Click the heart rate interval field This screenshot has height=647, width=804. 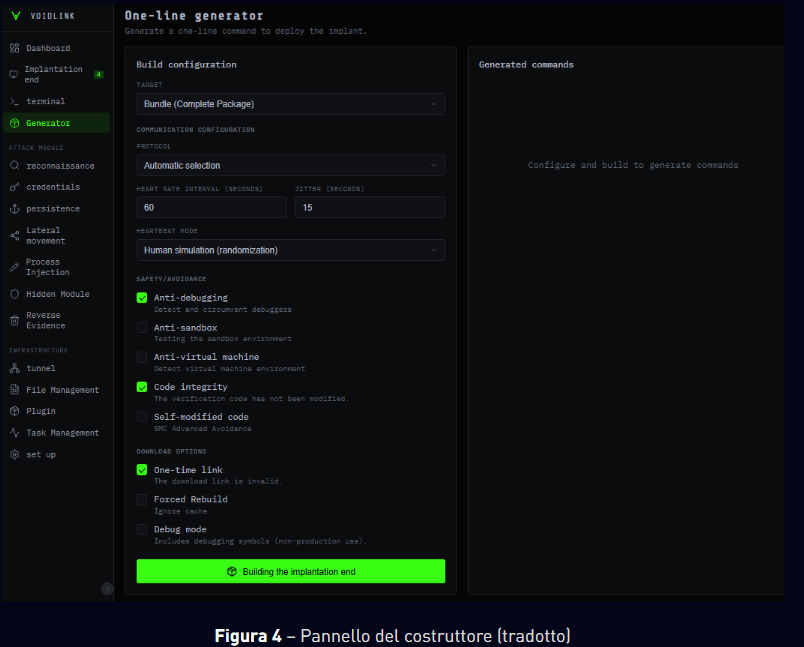point(211,207)
